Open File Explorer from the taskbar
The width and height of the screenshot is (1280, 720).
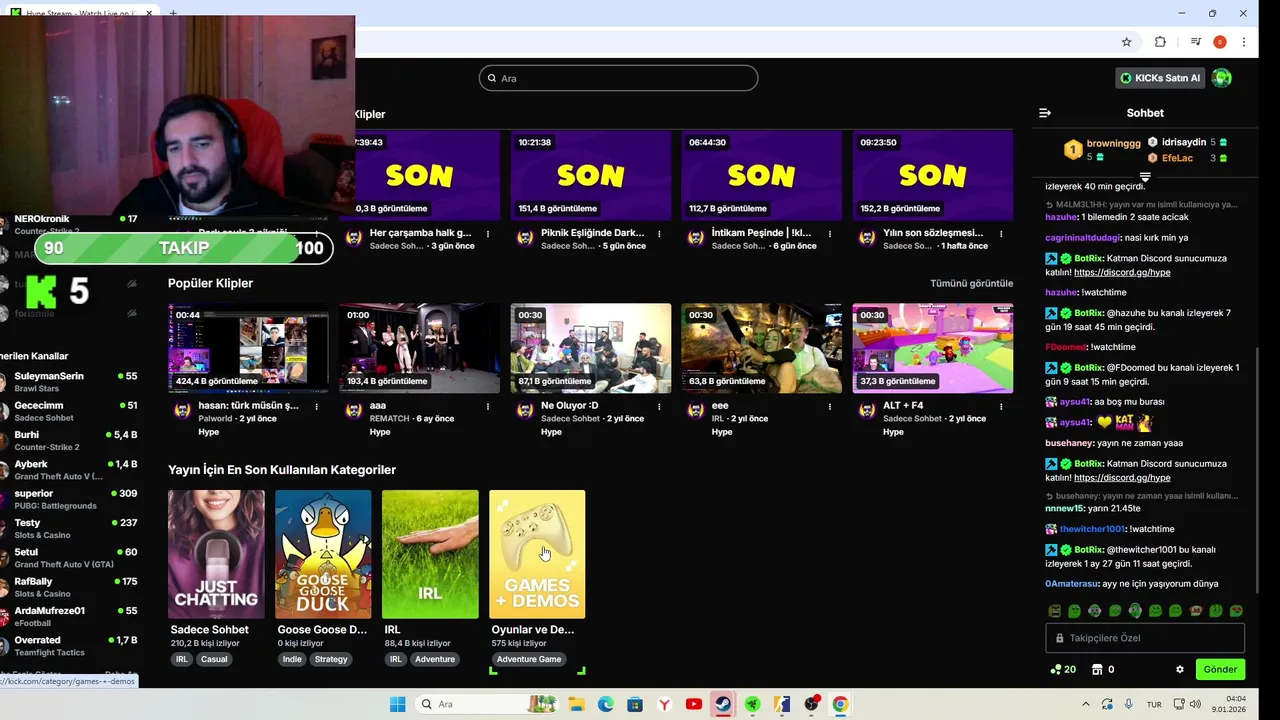click(577, 704)
